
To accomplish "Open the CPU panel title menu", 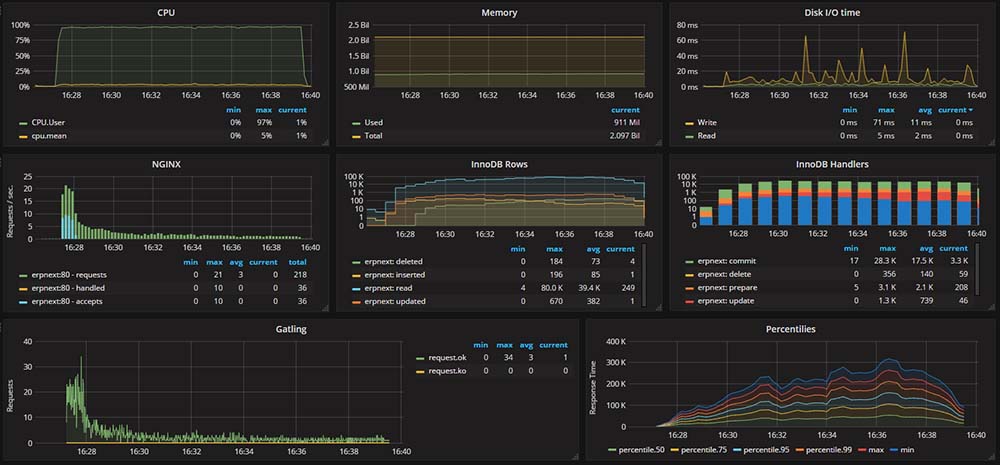I will coord(167,12).
